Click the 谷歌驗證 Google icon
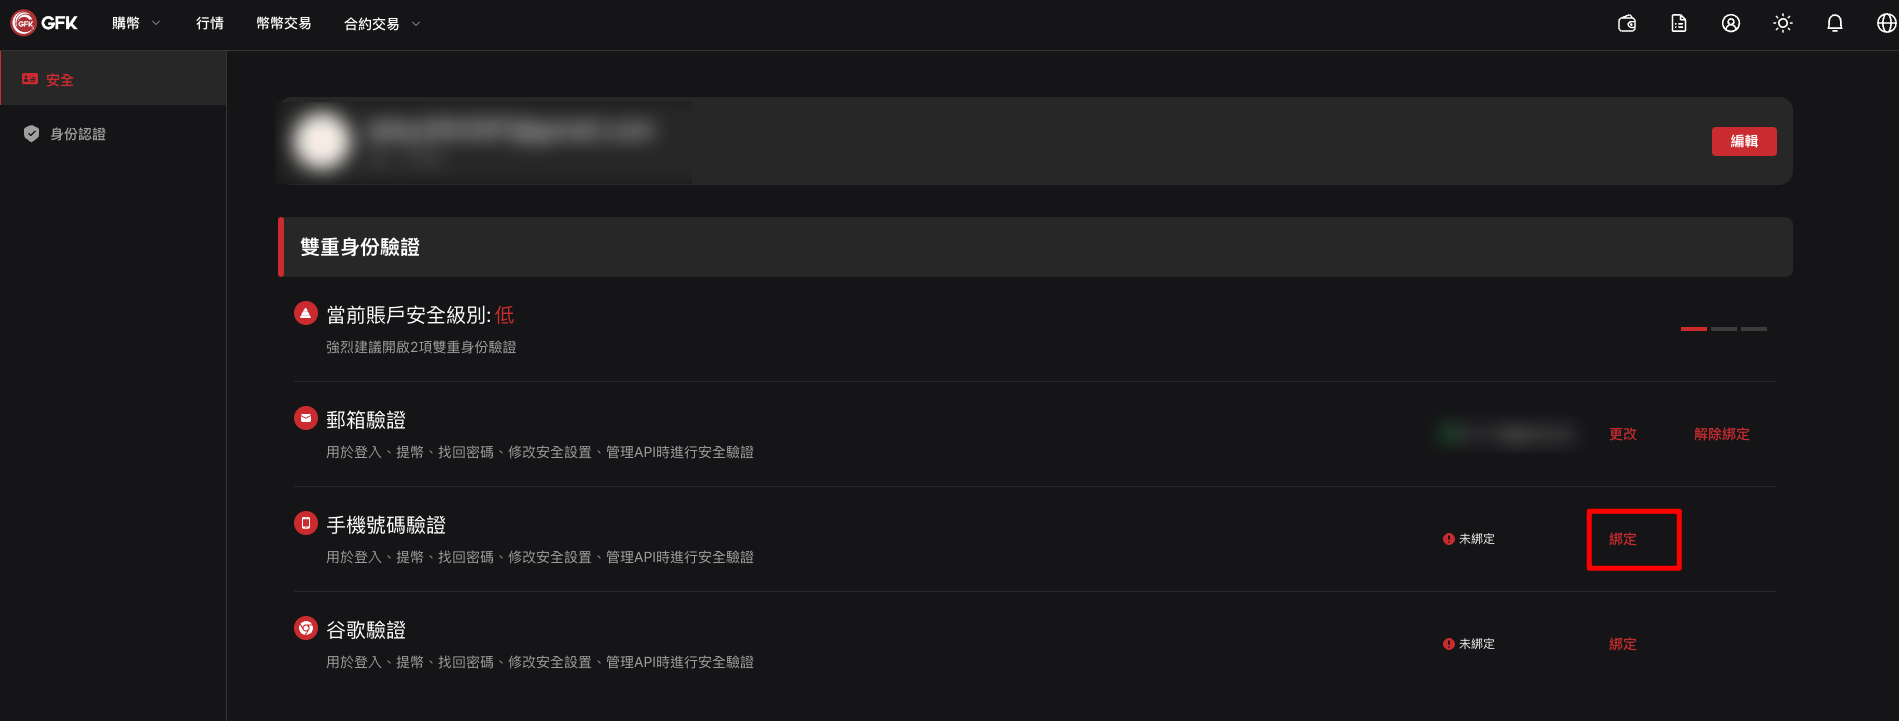The image size is (1899, 721). click(x=306, y=628)
